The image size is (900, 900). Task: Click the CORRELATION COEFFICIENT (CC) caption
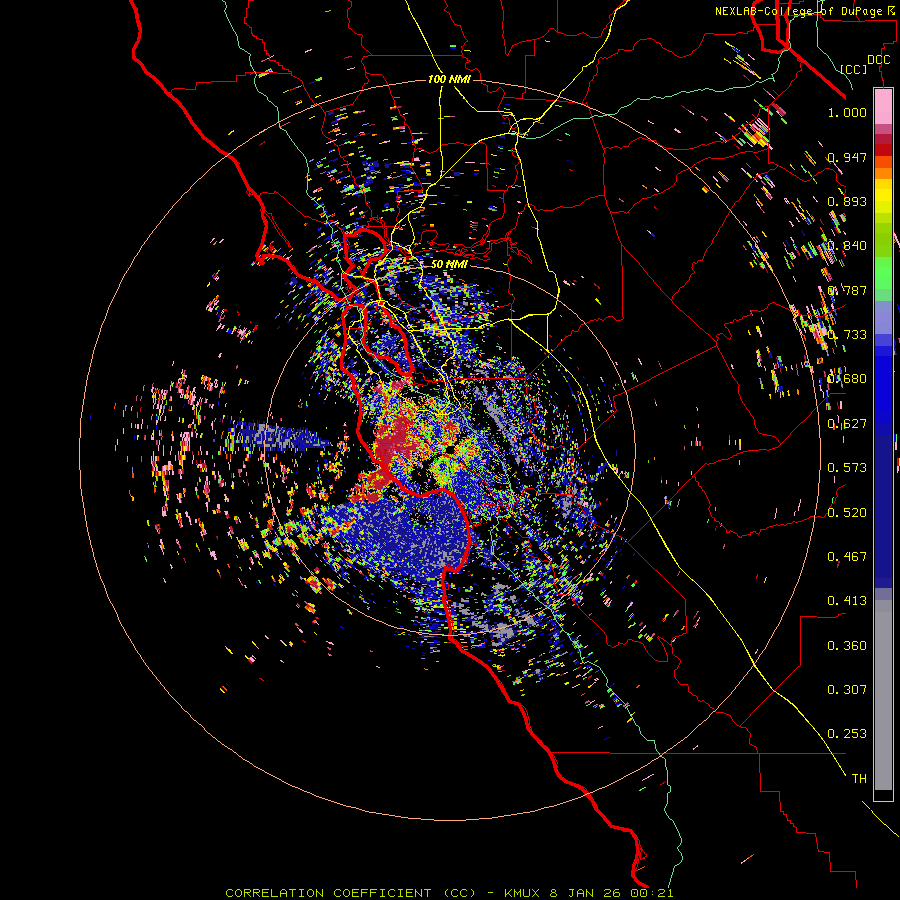[x=350, y=893]
